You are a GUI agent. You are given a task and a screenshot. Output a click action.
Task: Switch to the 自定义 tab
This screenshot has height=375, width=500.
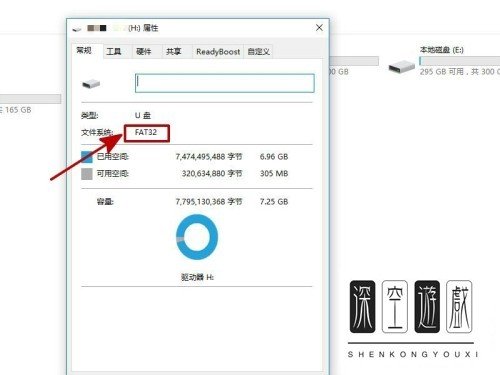click(x=258, y=52)
